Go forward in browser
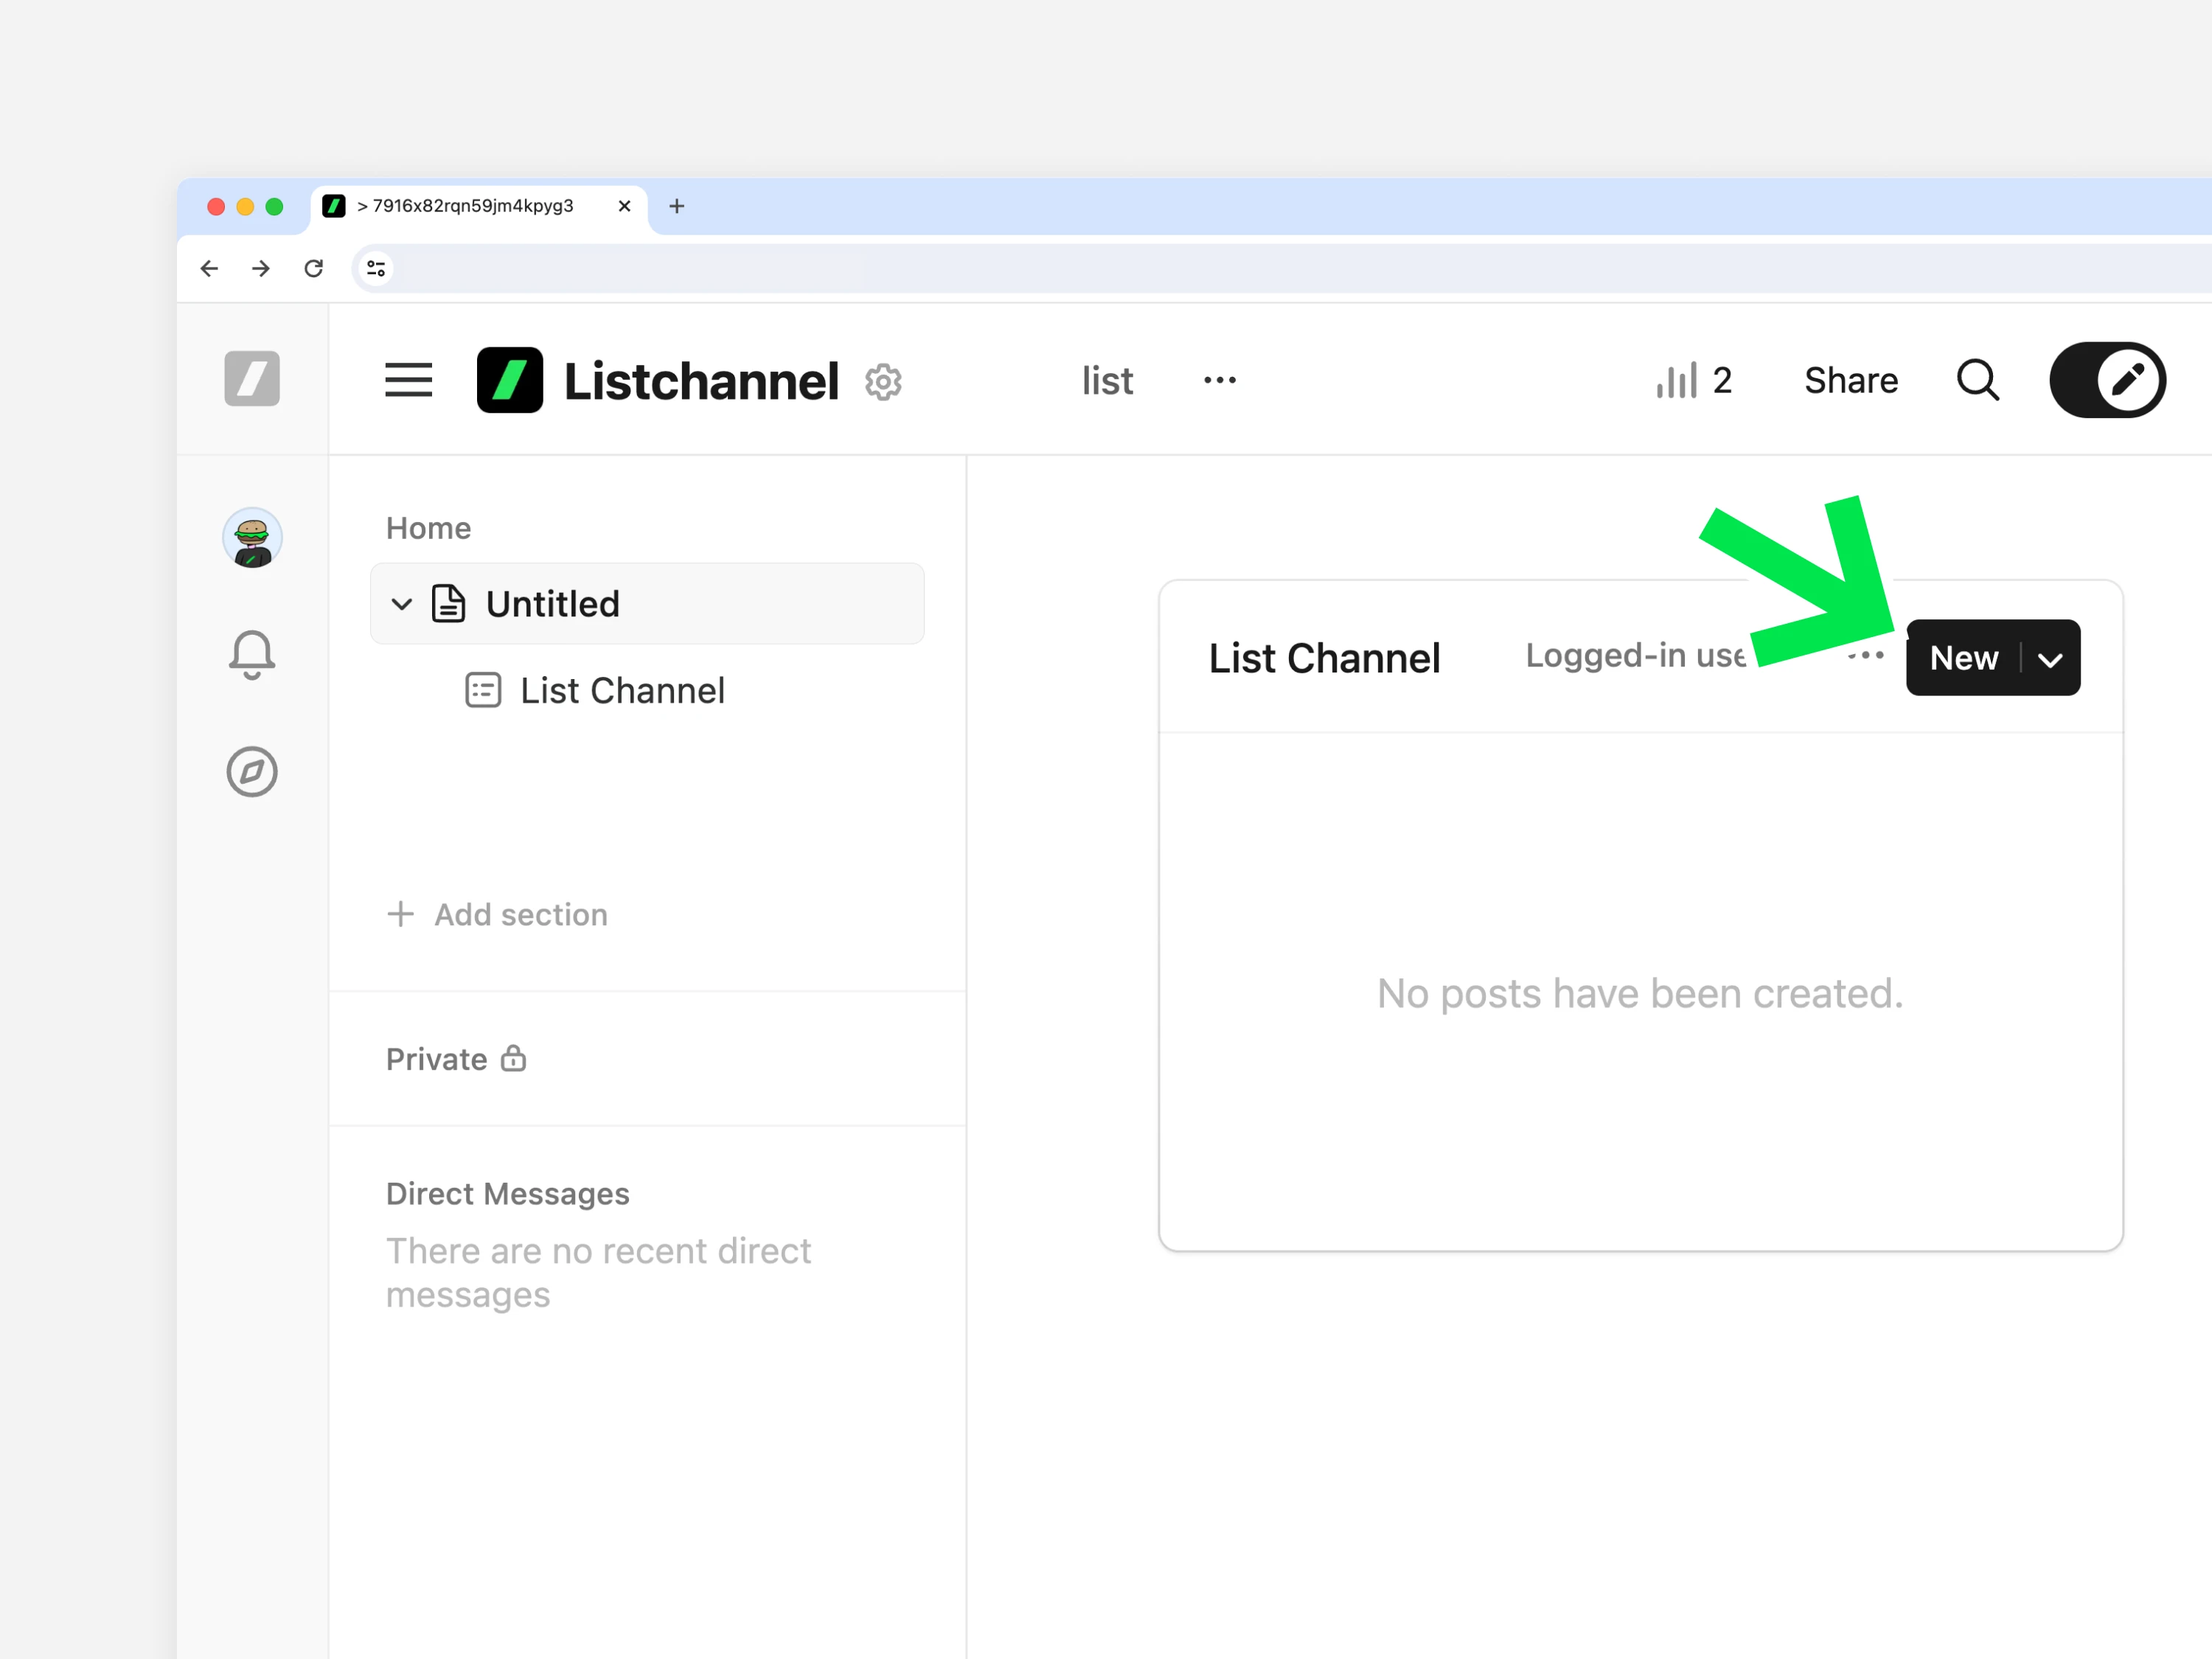This screenshot has width=2212, height=1659. tap(261, 268)
